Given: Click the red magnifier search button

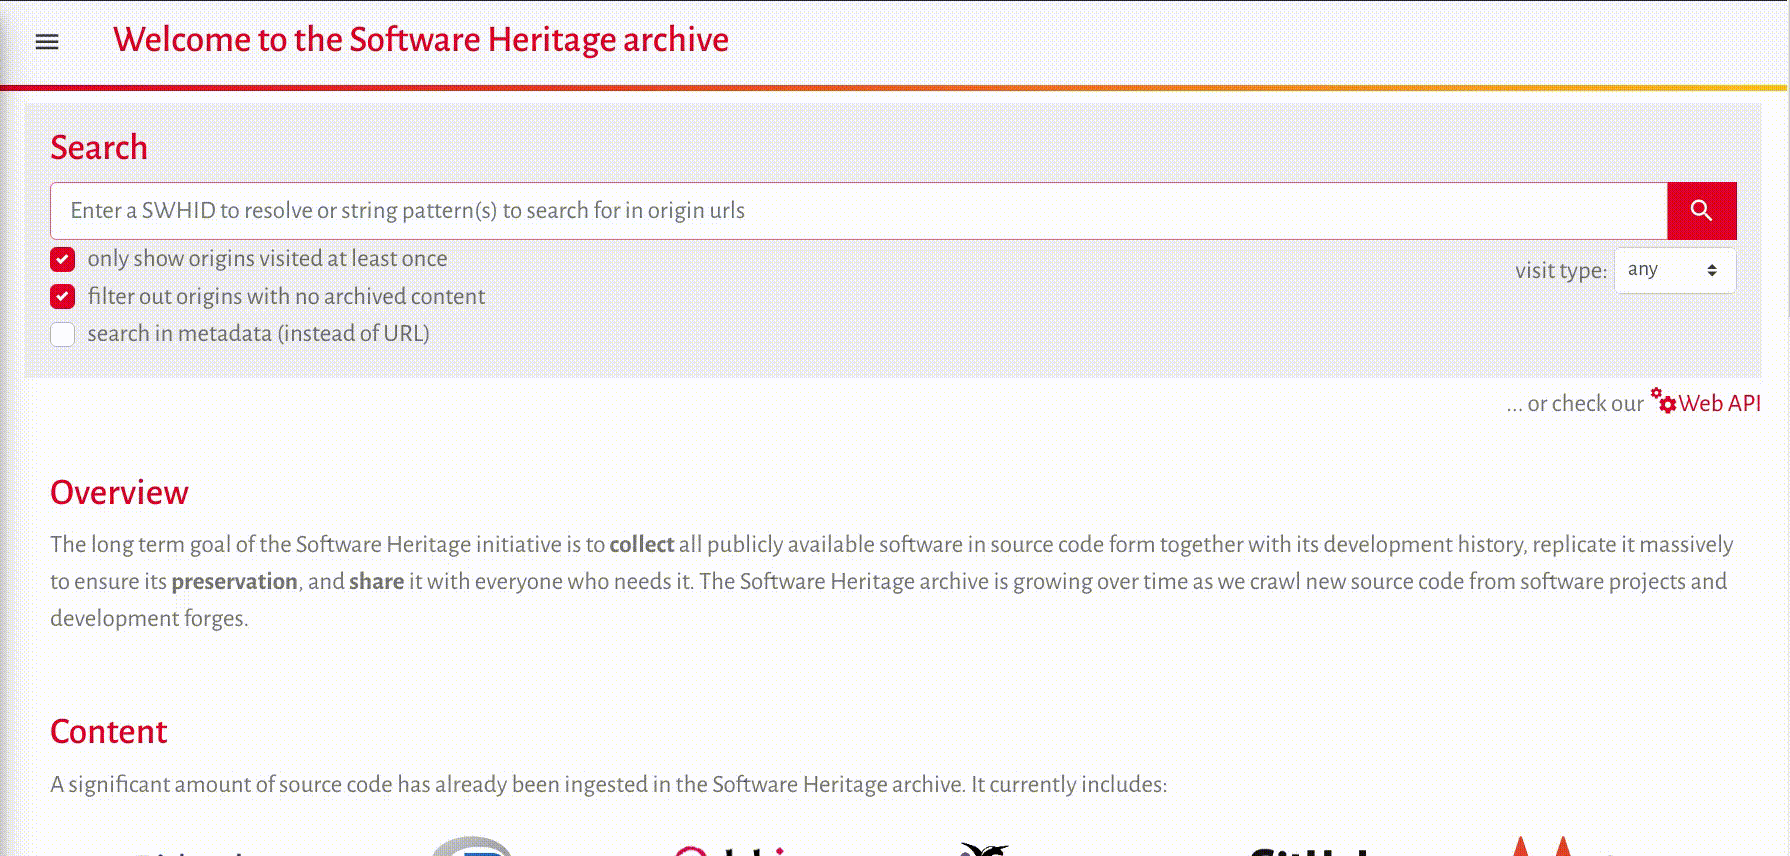Looking at the screenshot, I should (x=1701, y=211).
